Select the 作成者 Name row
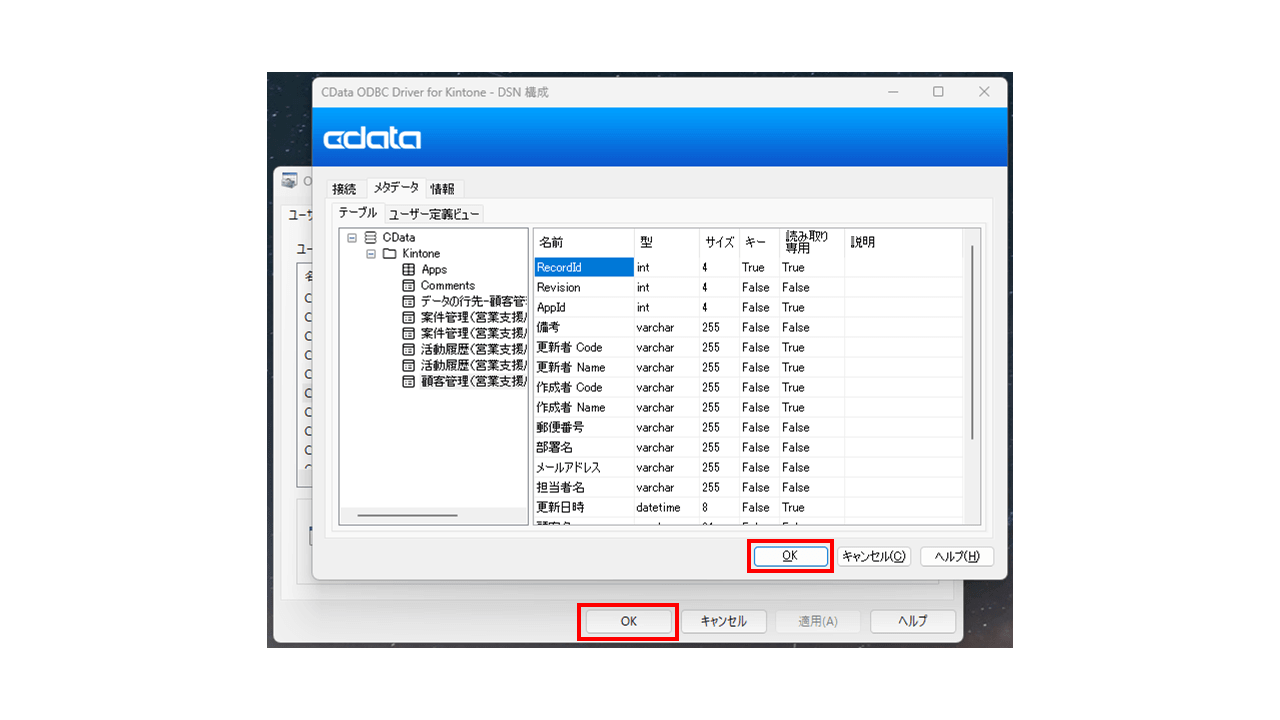The height and width of the screenshot is (720, 1280). coord(748,407)
